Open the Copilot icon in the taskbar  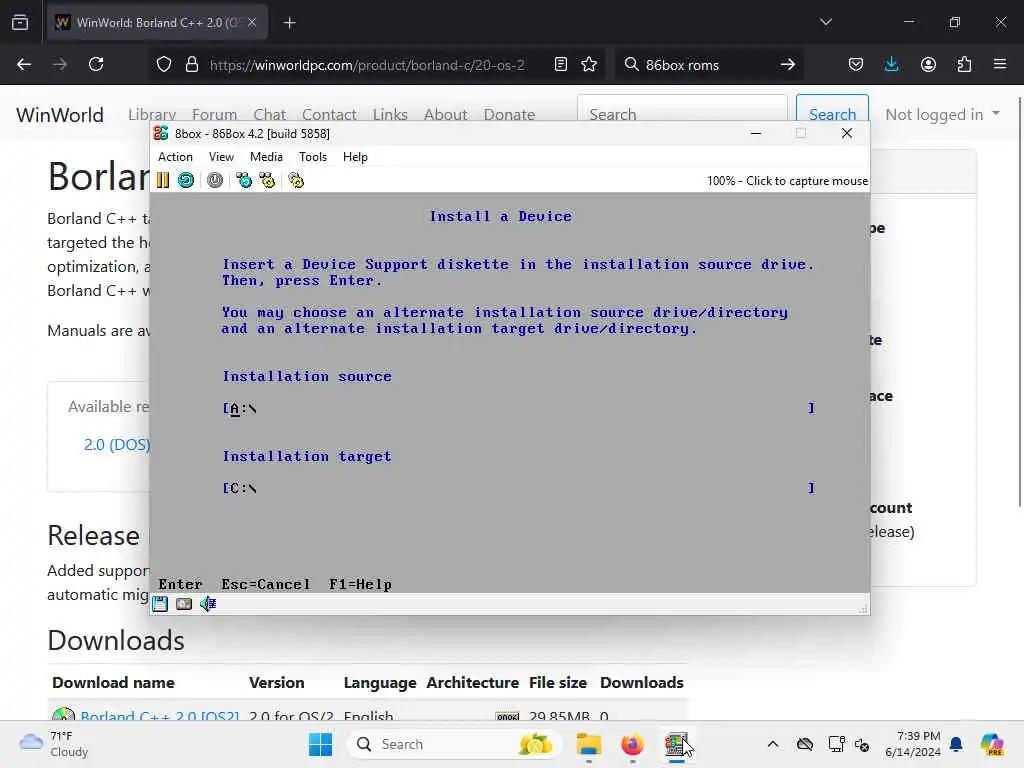click(x=993, y=744)
